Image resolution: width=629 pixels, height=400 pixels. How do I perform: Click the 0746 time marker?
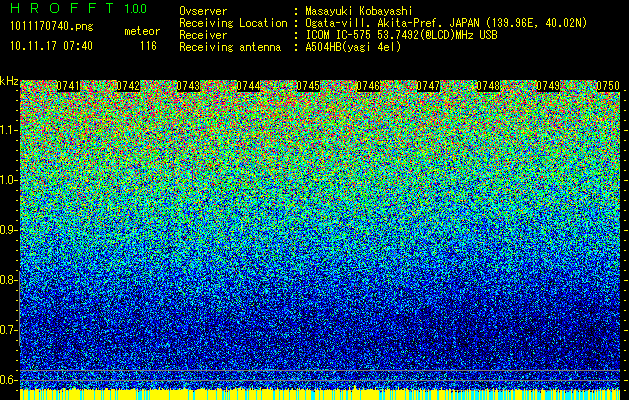(368, 86)
